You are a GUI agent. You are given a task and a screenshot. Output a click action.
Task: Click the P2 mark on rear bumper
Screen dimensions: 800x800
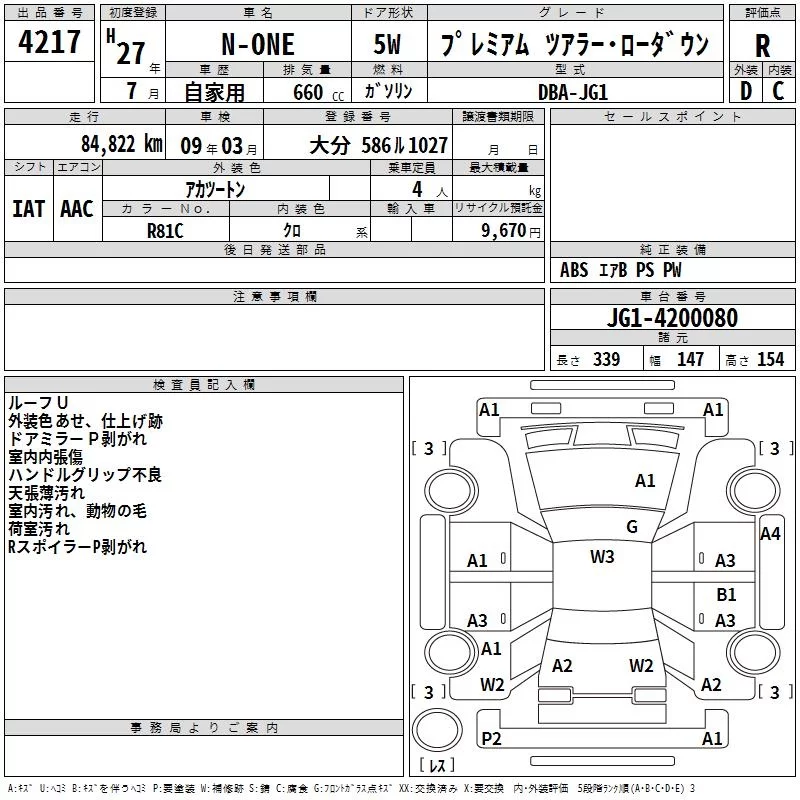pos(491,738)
